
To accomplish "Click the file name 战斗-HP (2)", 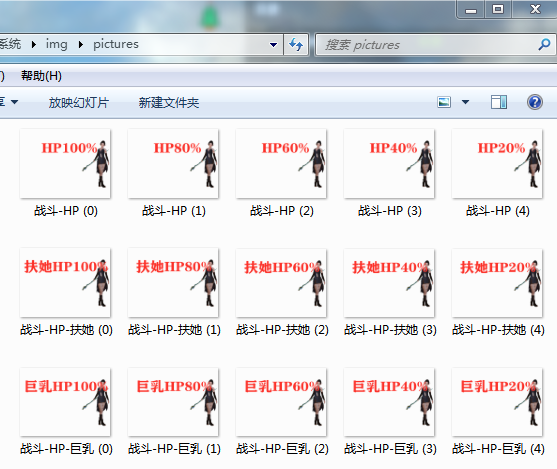I will (282, 211).
